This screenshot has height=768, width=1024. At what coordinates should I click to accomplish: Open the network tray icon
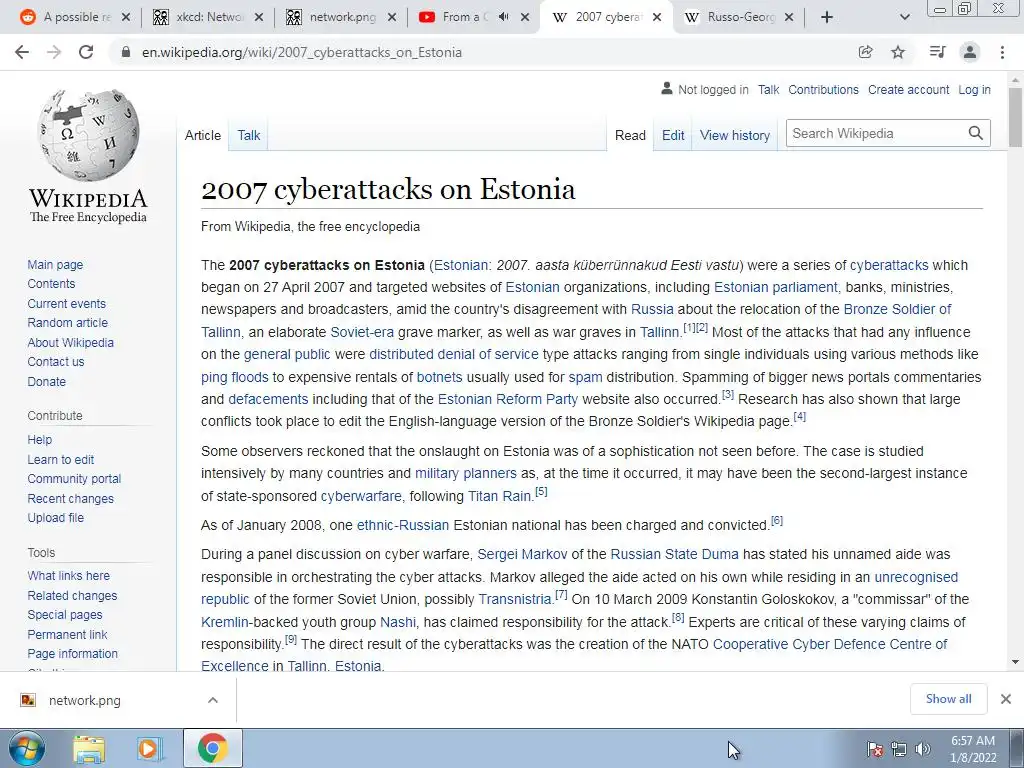[x=899, y=749]
